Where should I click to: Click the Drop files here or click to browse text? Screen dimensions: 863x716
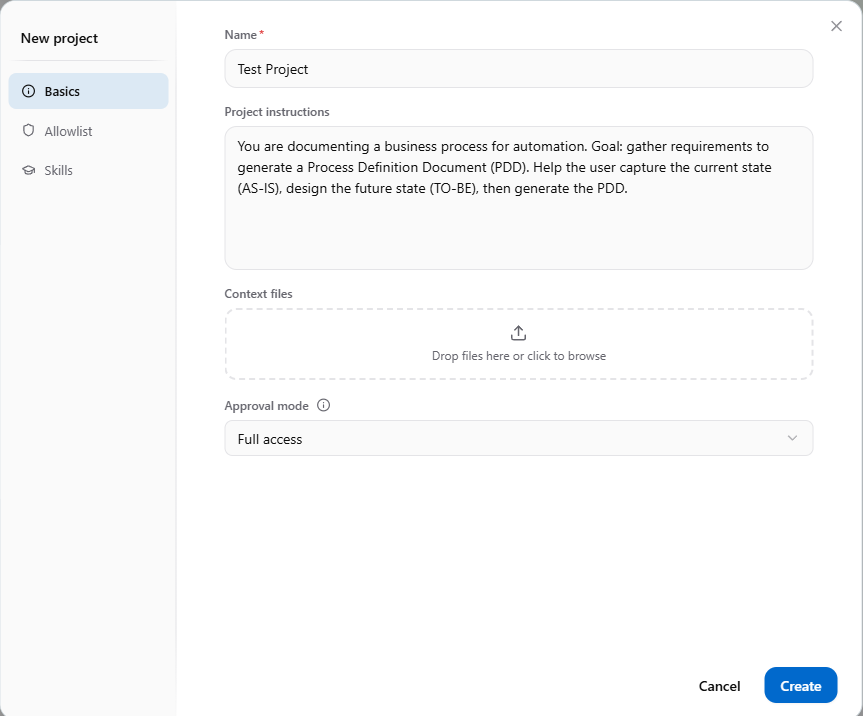[x=518, y=356]
